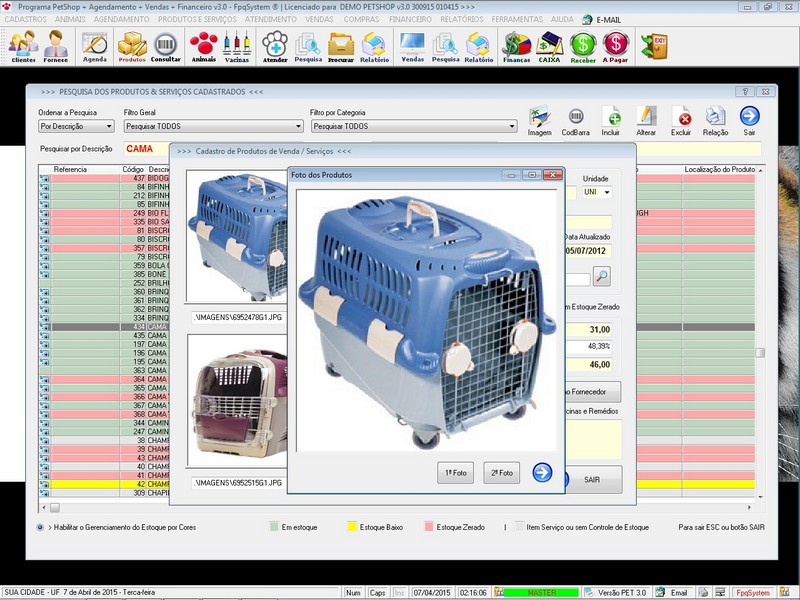Click the red A Pagar dollar icon
This screenshot has width=800, height=600.
[x=615, y=47]
